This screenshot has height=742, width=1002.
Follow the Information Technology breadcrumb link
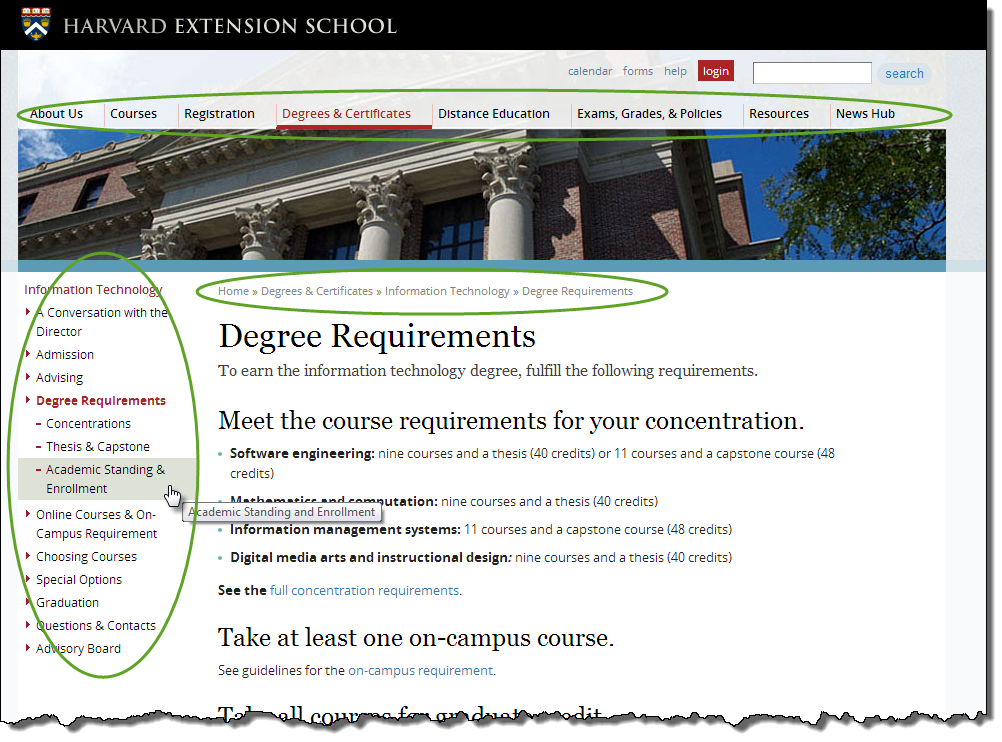tap(447, 291)
